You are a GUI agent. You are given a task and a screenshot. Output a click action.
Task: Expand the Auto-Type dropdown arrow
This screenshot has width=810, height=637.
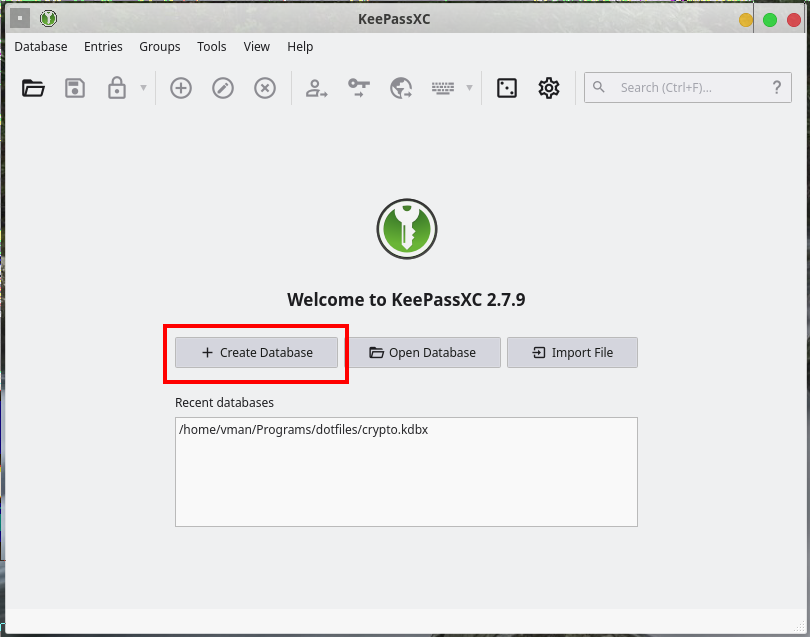click(470, 88)
